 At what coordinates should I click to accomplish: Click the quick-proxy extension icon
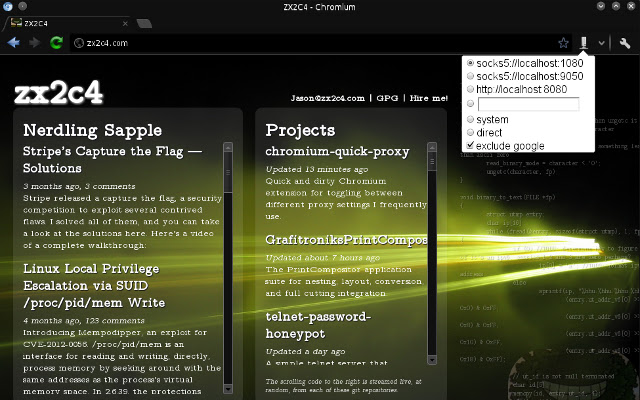pyautogui.click(x=584, y=42)
